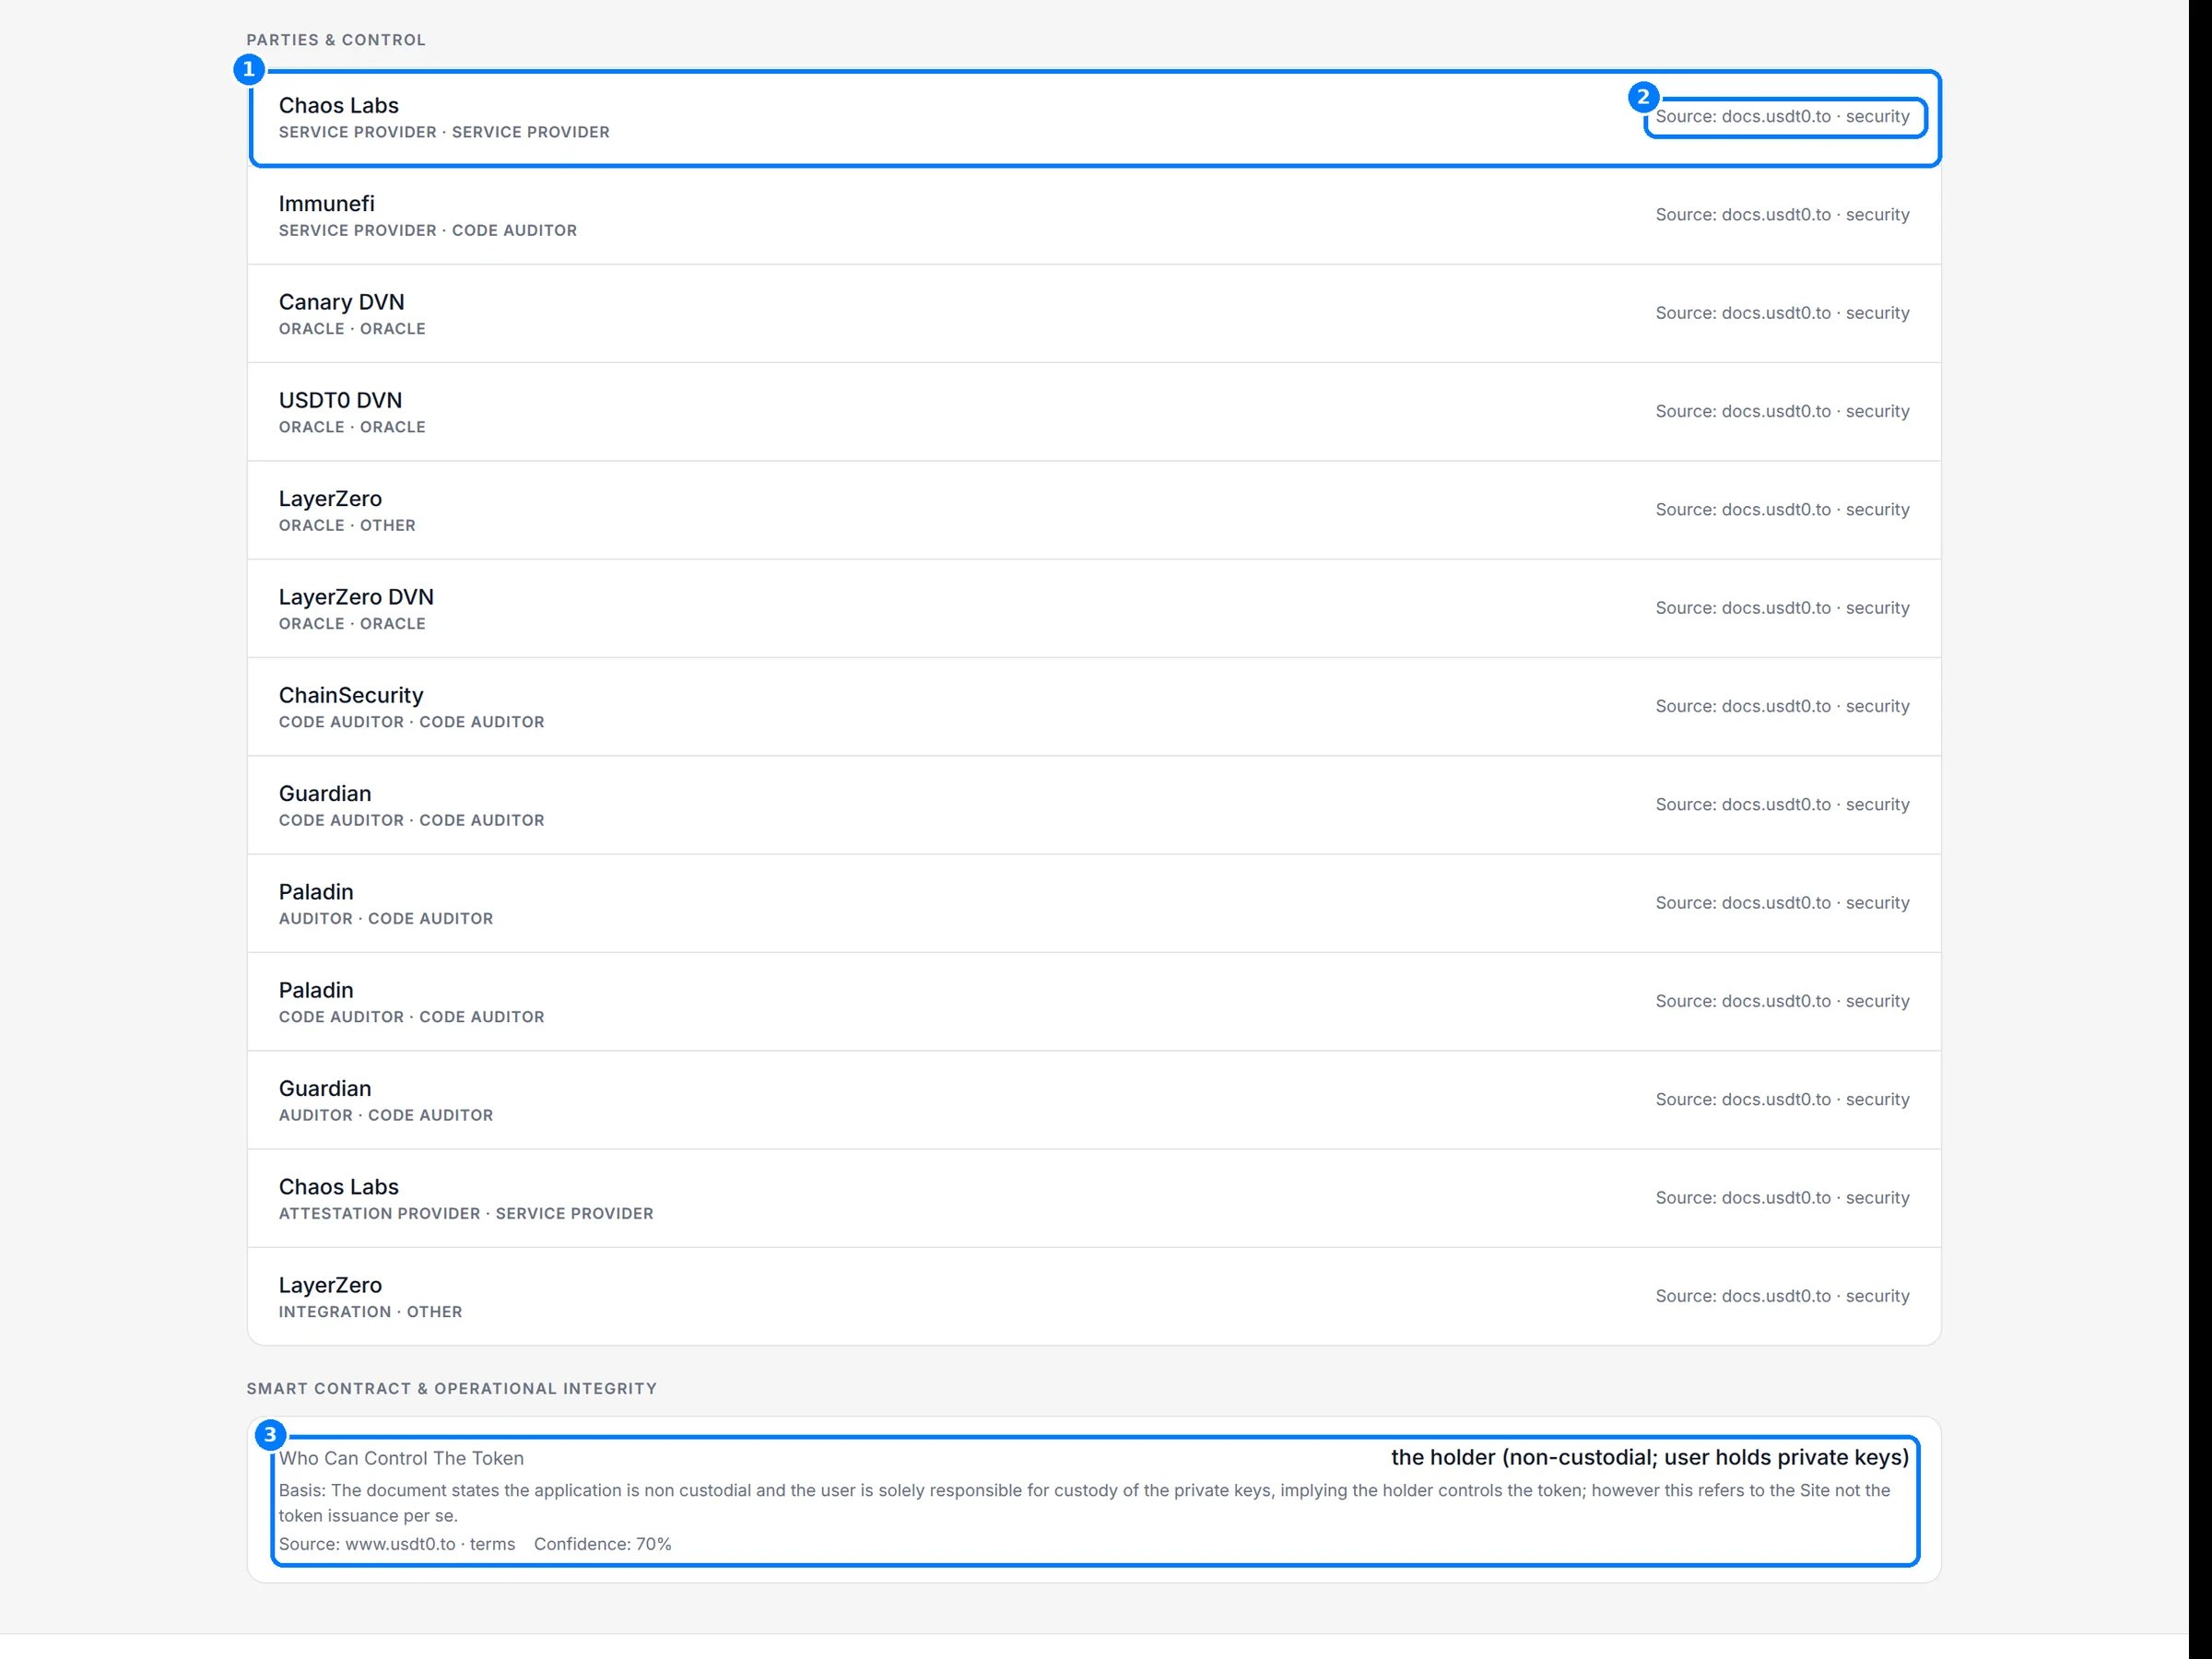
Task: Select LayerZero name above 'ORACLE · OTHER'
Action: tap(330, 498)
